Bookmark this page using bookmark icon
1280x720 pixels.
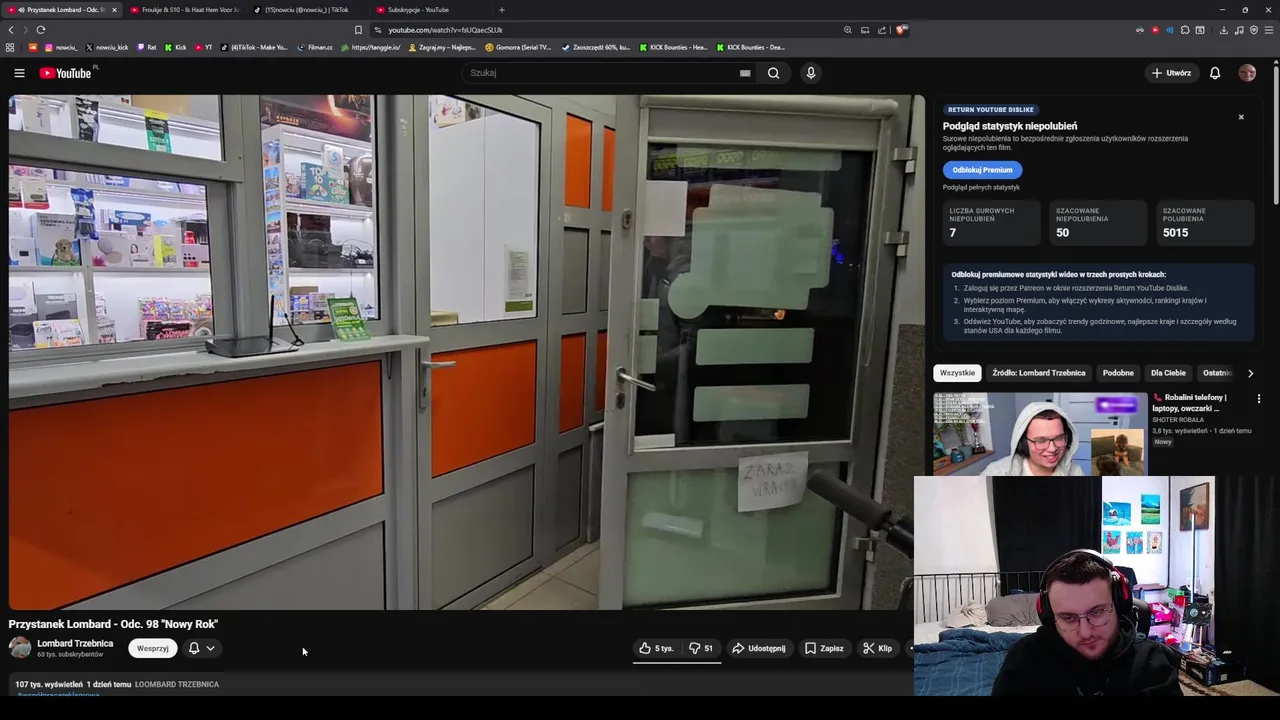pyautogui.click(x=358, y=30)
